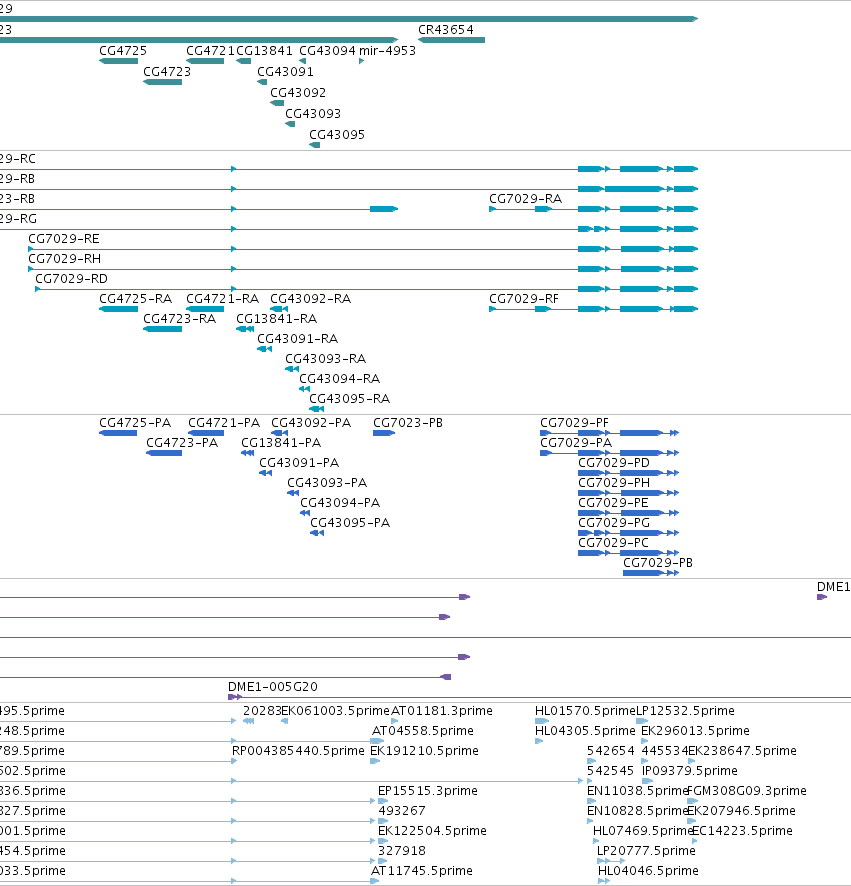Click the IP09379.5prime EST label
Viewport: 851px width, 886px height.
point(689,771)
